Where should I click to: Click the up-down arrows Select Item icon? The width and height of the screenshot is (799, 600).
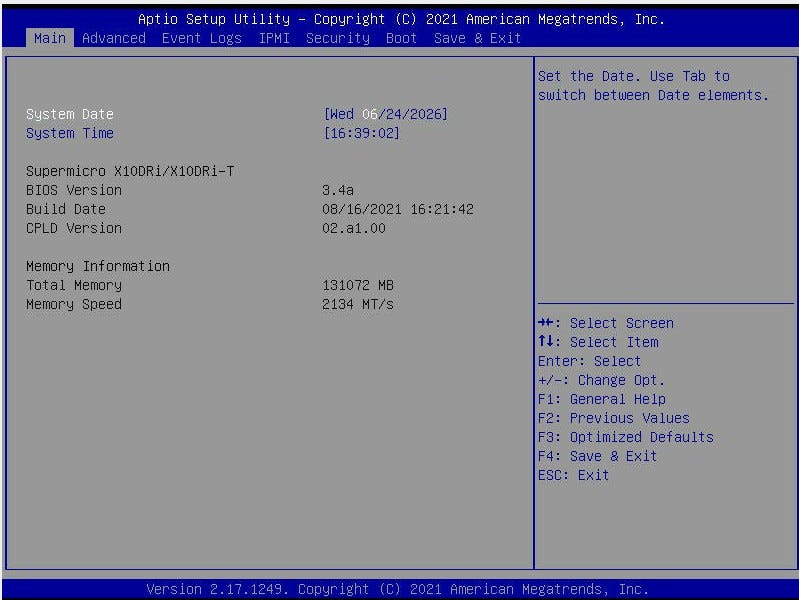[x=546, y=341]
